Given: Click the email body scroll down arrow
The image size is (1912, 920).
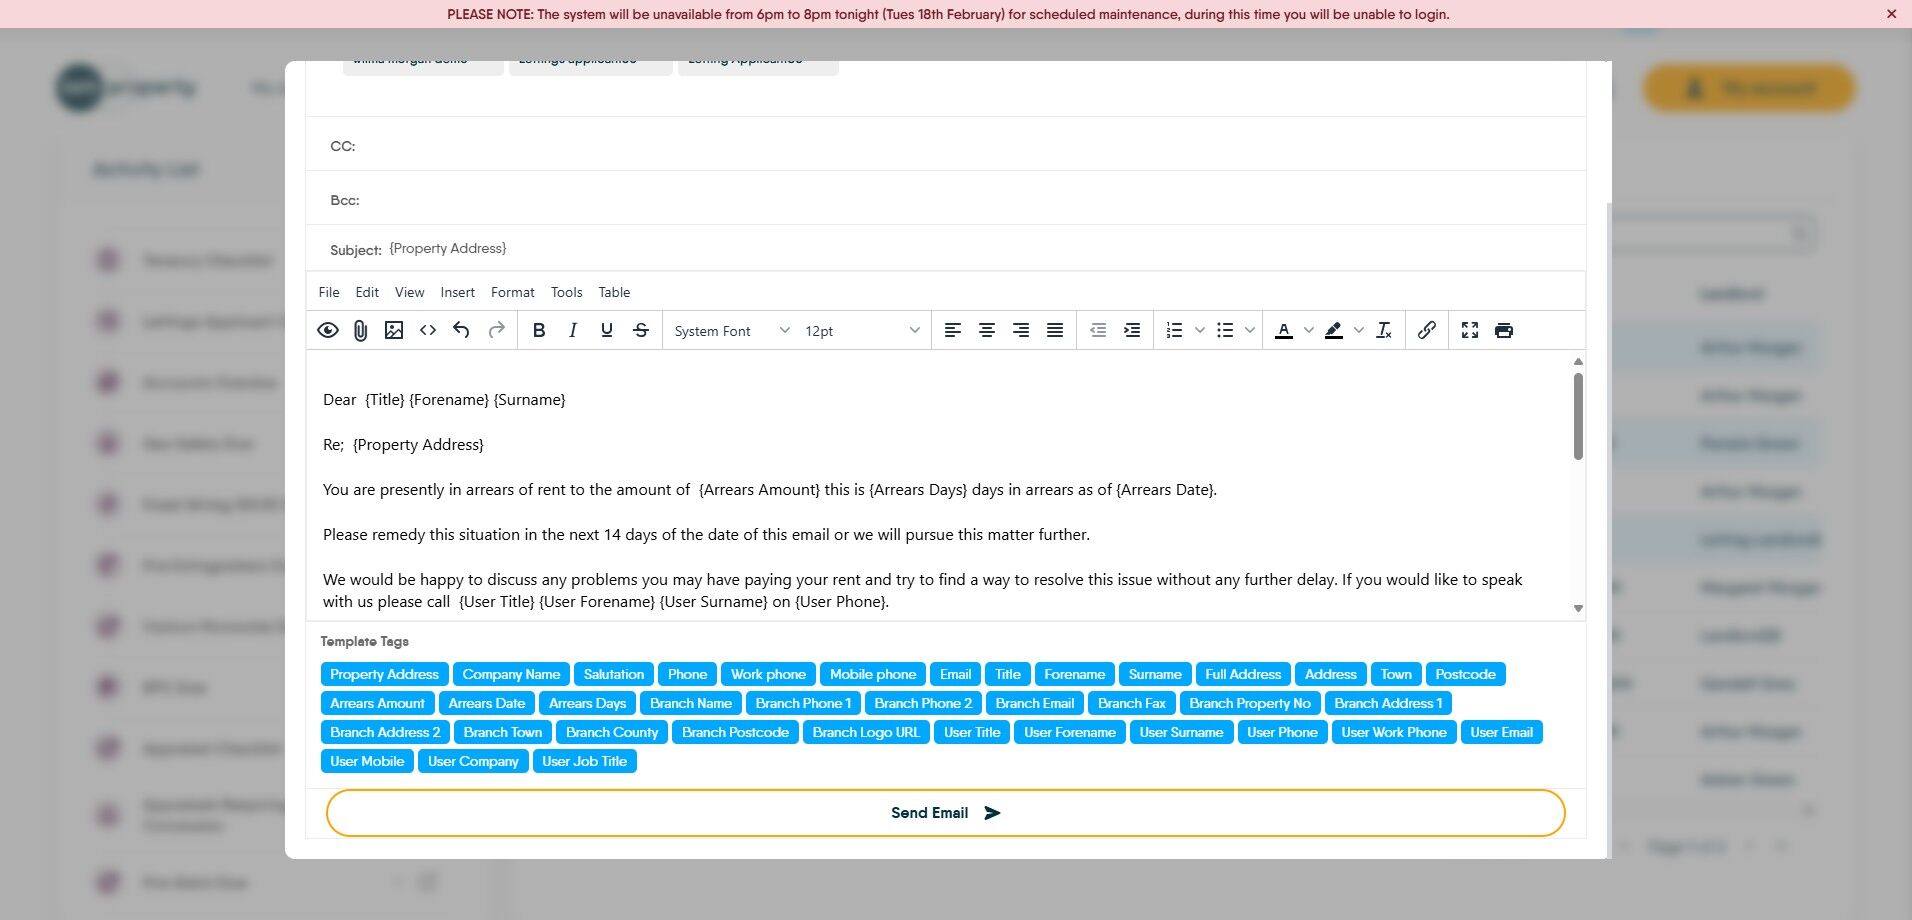Looking at the screenshot, I should click(1578, 608).
